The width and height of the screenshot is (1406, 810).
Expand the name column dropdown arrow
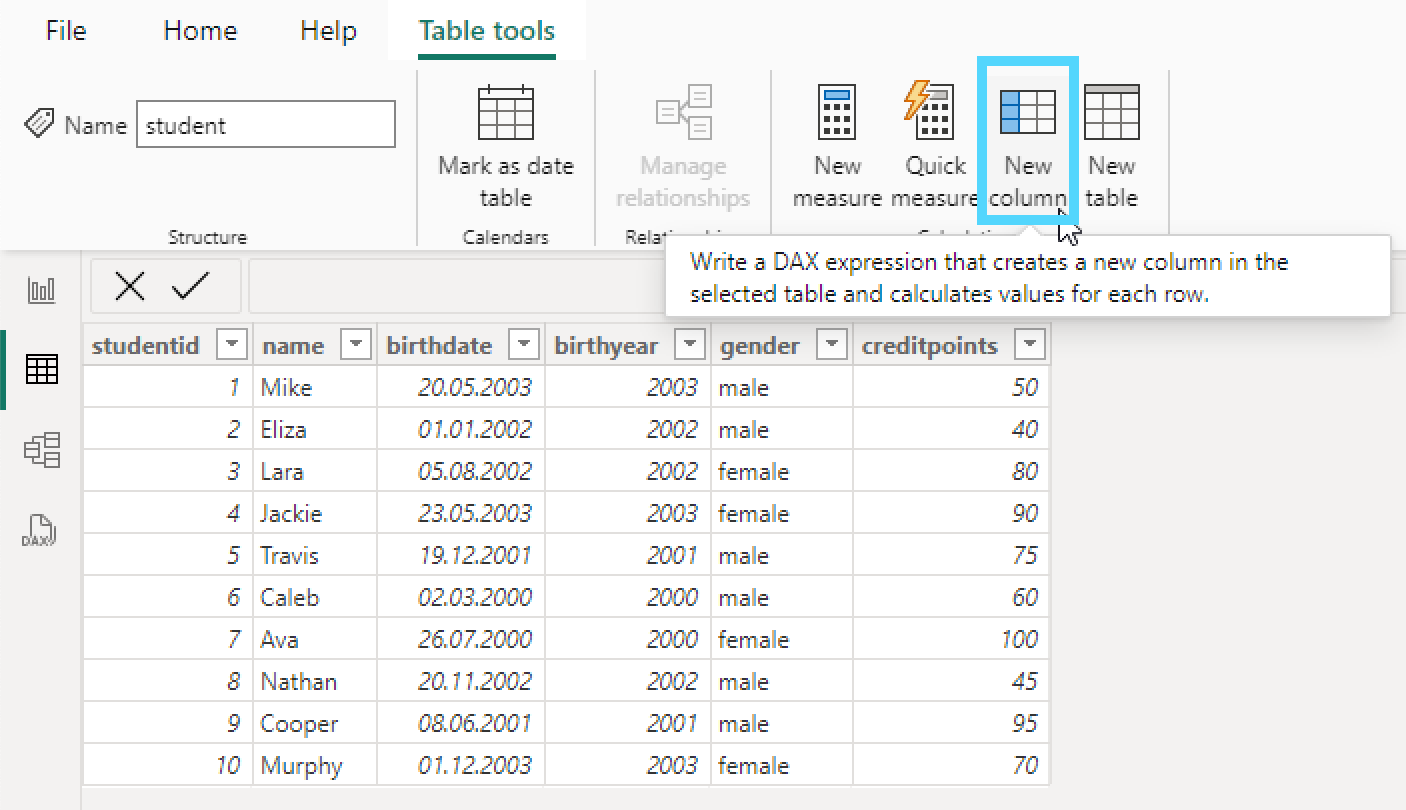point(356,345)
